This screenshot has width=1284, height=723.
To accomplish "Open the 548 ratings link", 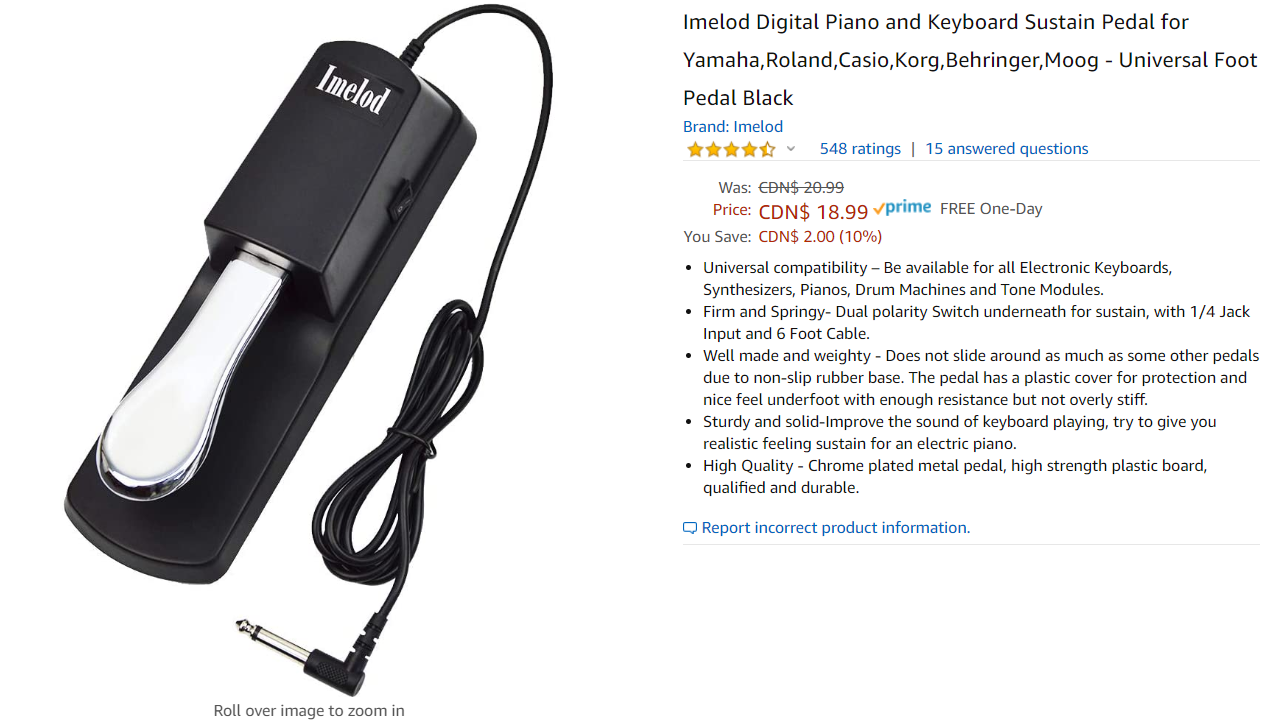I will (860, 149).
